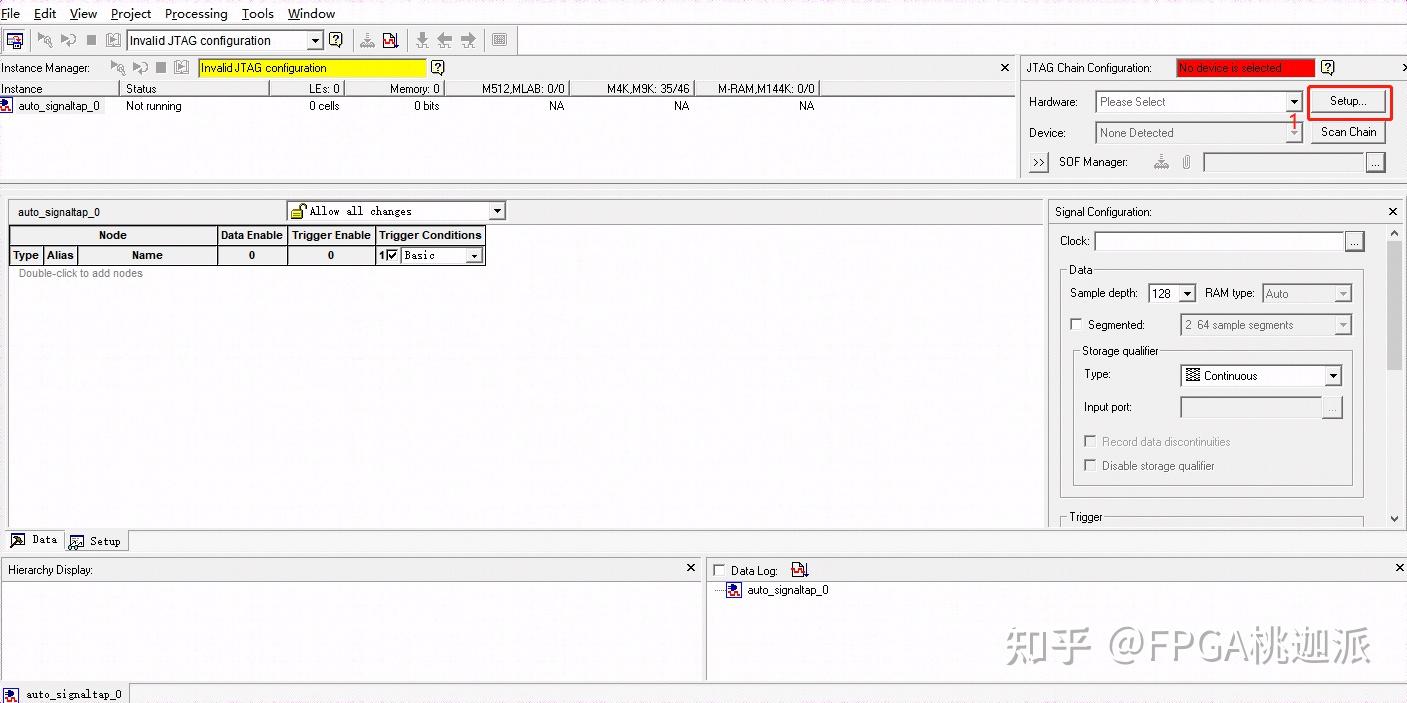1407x703 pixels.
Task: Click Autorun Analysis icon in Instance Manager
Action: (140, 68)
